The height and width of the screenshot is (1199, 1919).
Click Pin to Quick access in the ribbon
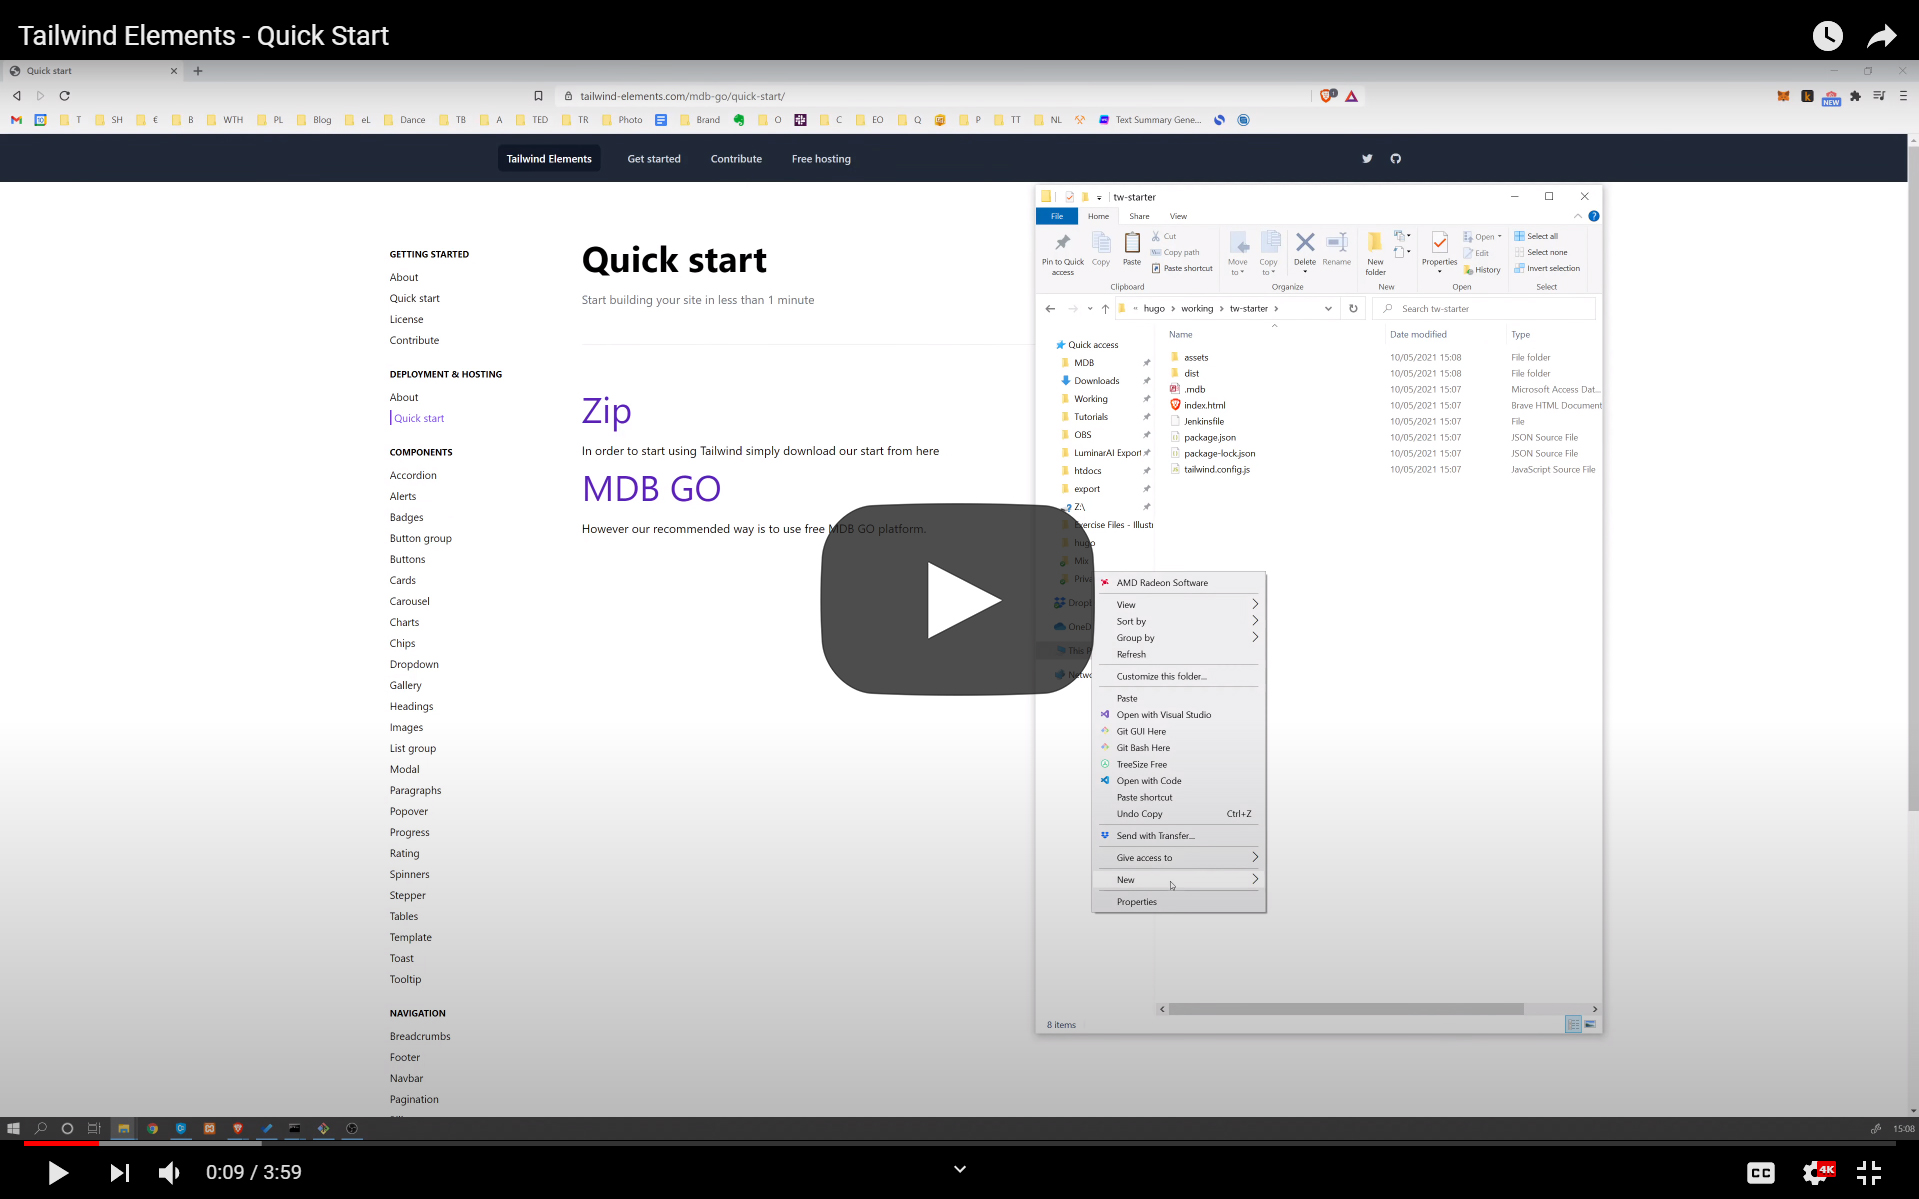tap(1063, 254)
